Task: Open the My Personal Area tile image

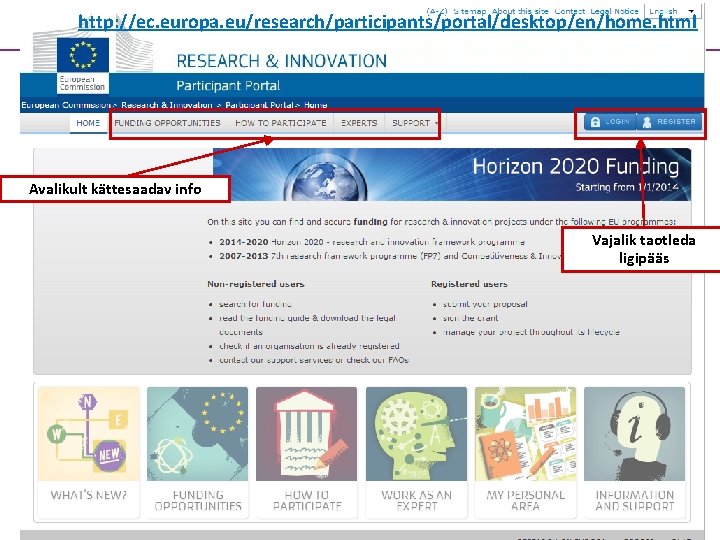Action: pos(525,433)
